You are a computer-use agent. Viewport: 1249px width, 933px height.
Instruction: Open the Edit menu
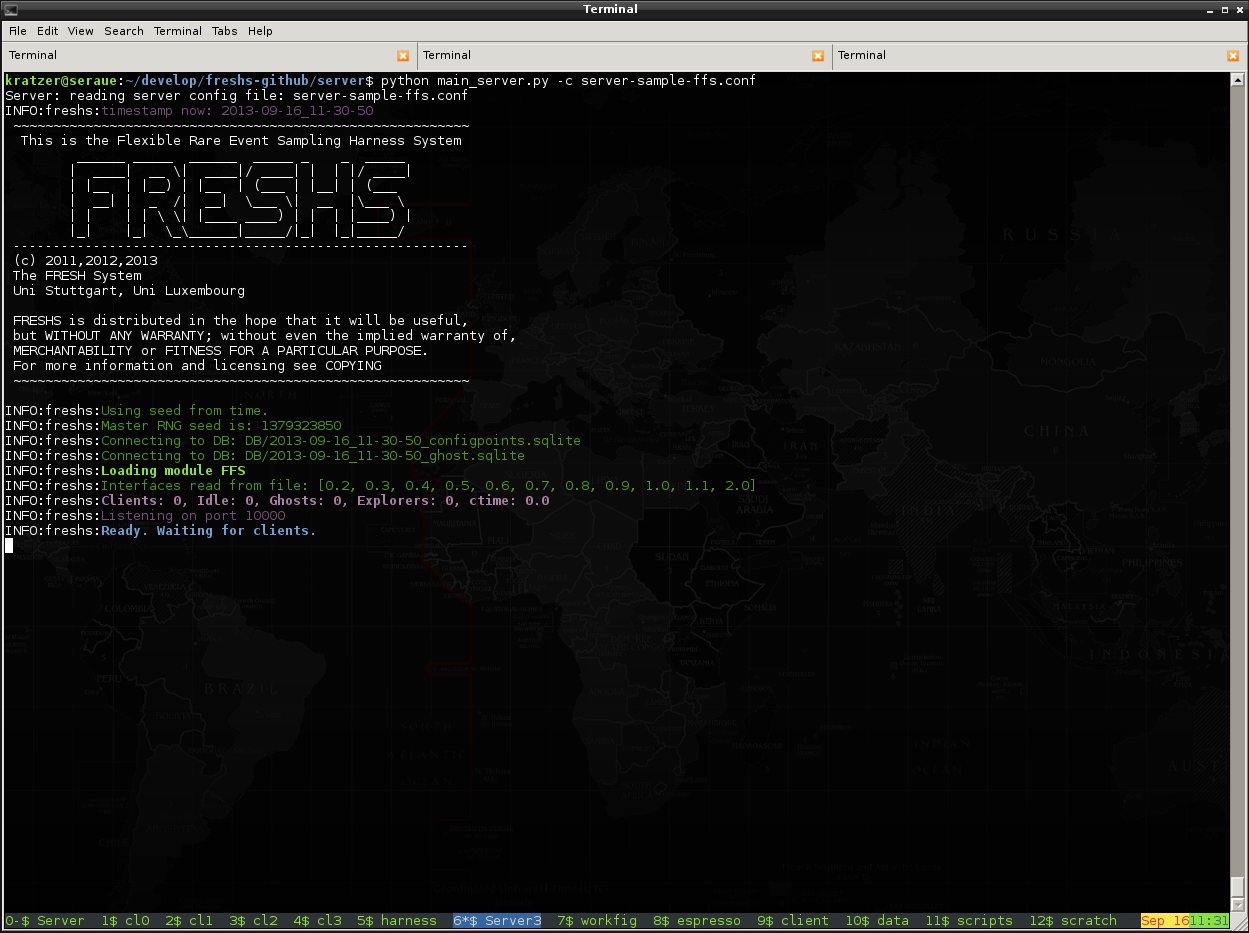(x=47, y=31)
